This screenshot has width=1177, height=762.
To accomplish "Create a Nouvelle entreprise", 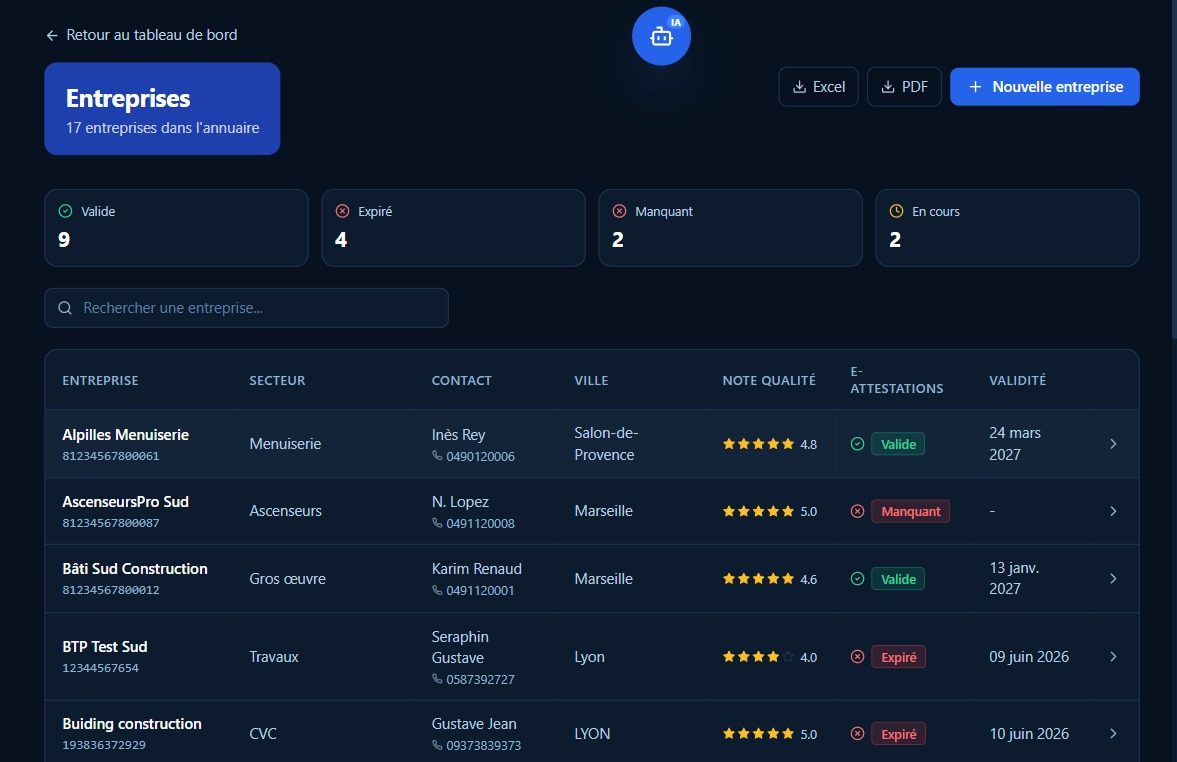I will 1044,87.
